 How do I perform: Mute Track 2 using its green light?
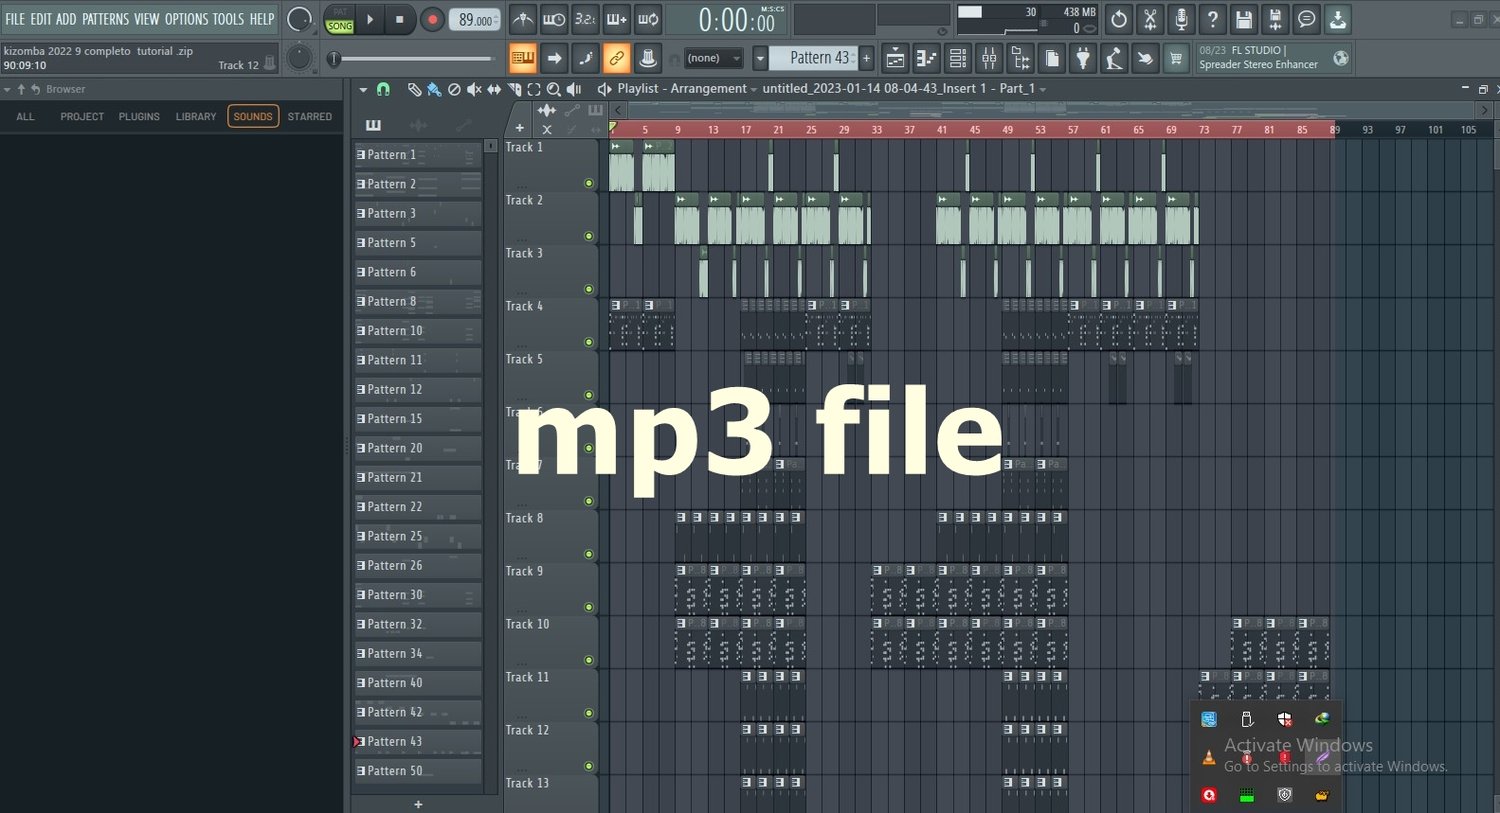click(589, 236)
